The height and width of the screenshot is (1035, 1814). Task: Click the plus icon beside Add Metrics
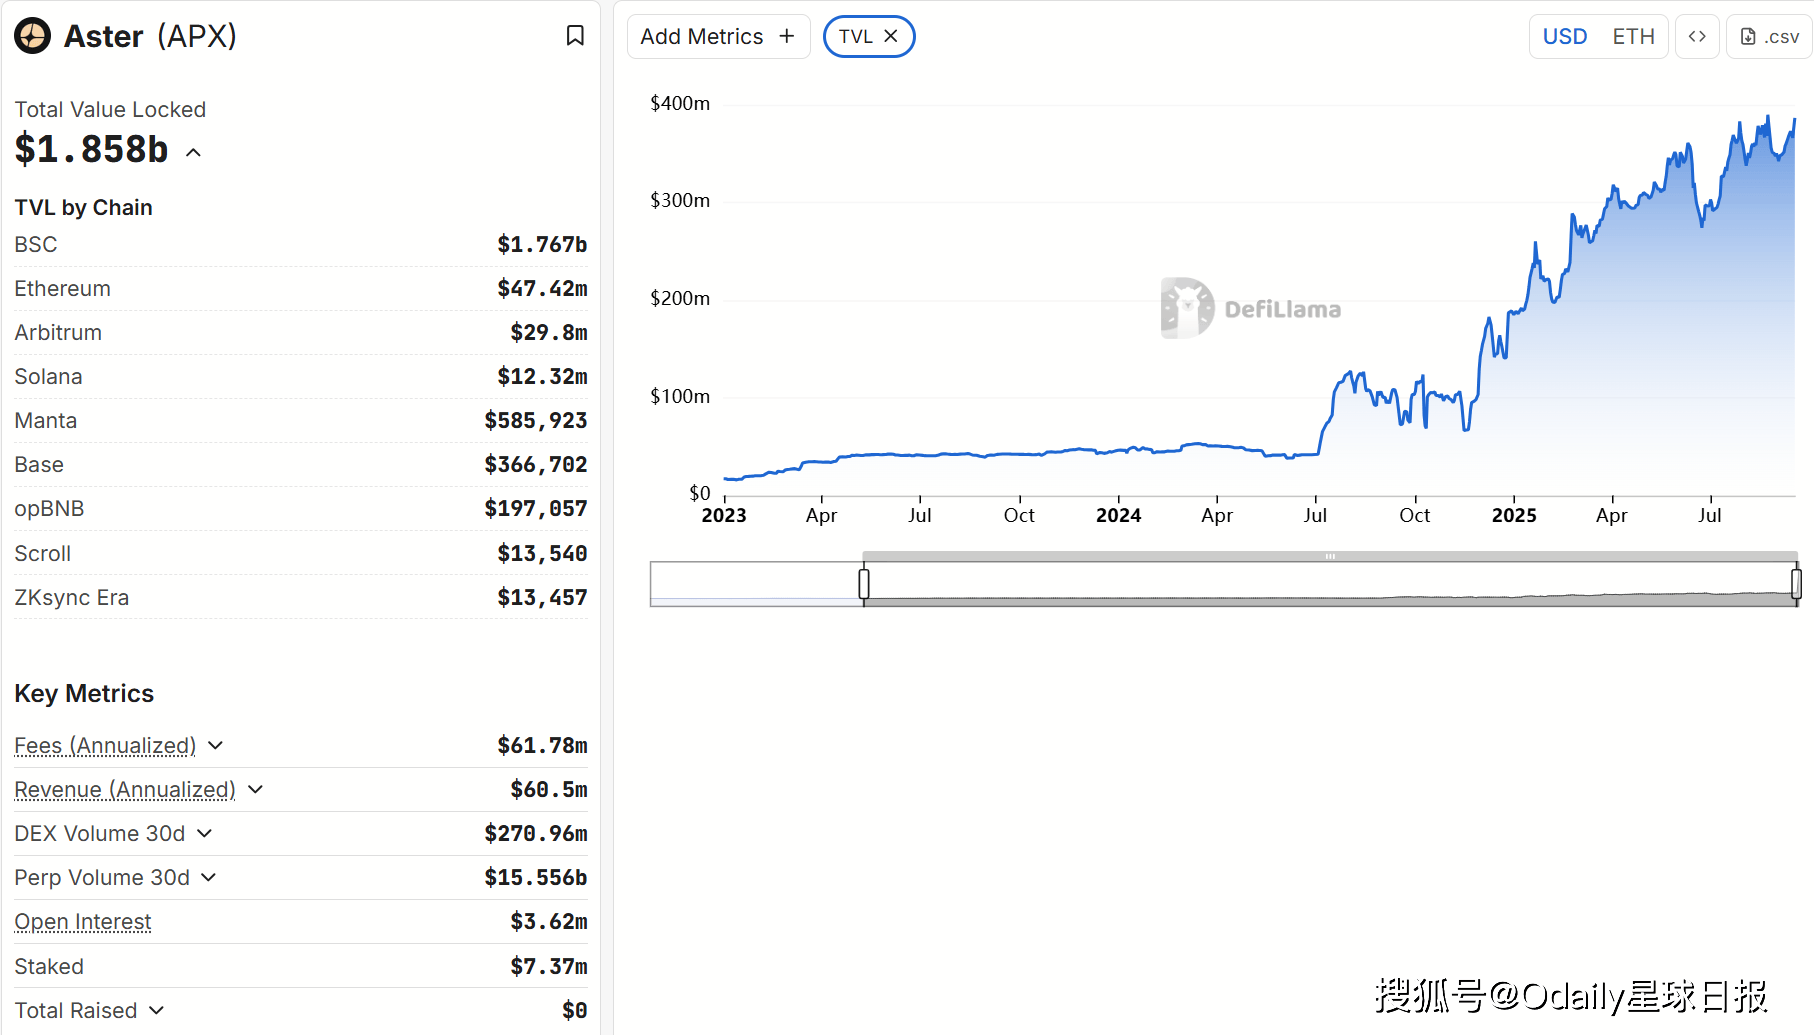(x=787, y=36)
